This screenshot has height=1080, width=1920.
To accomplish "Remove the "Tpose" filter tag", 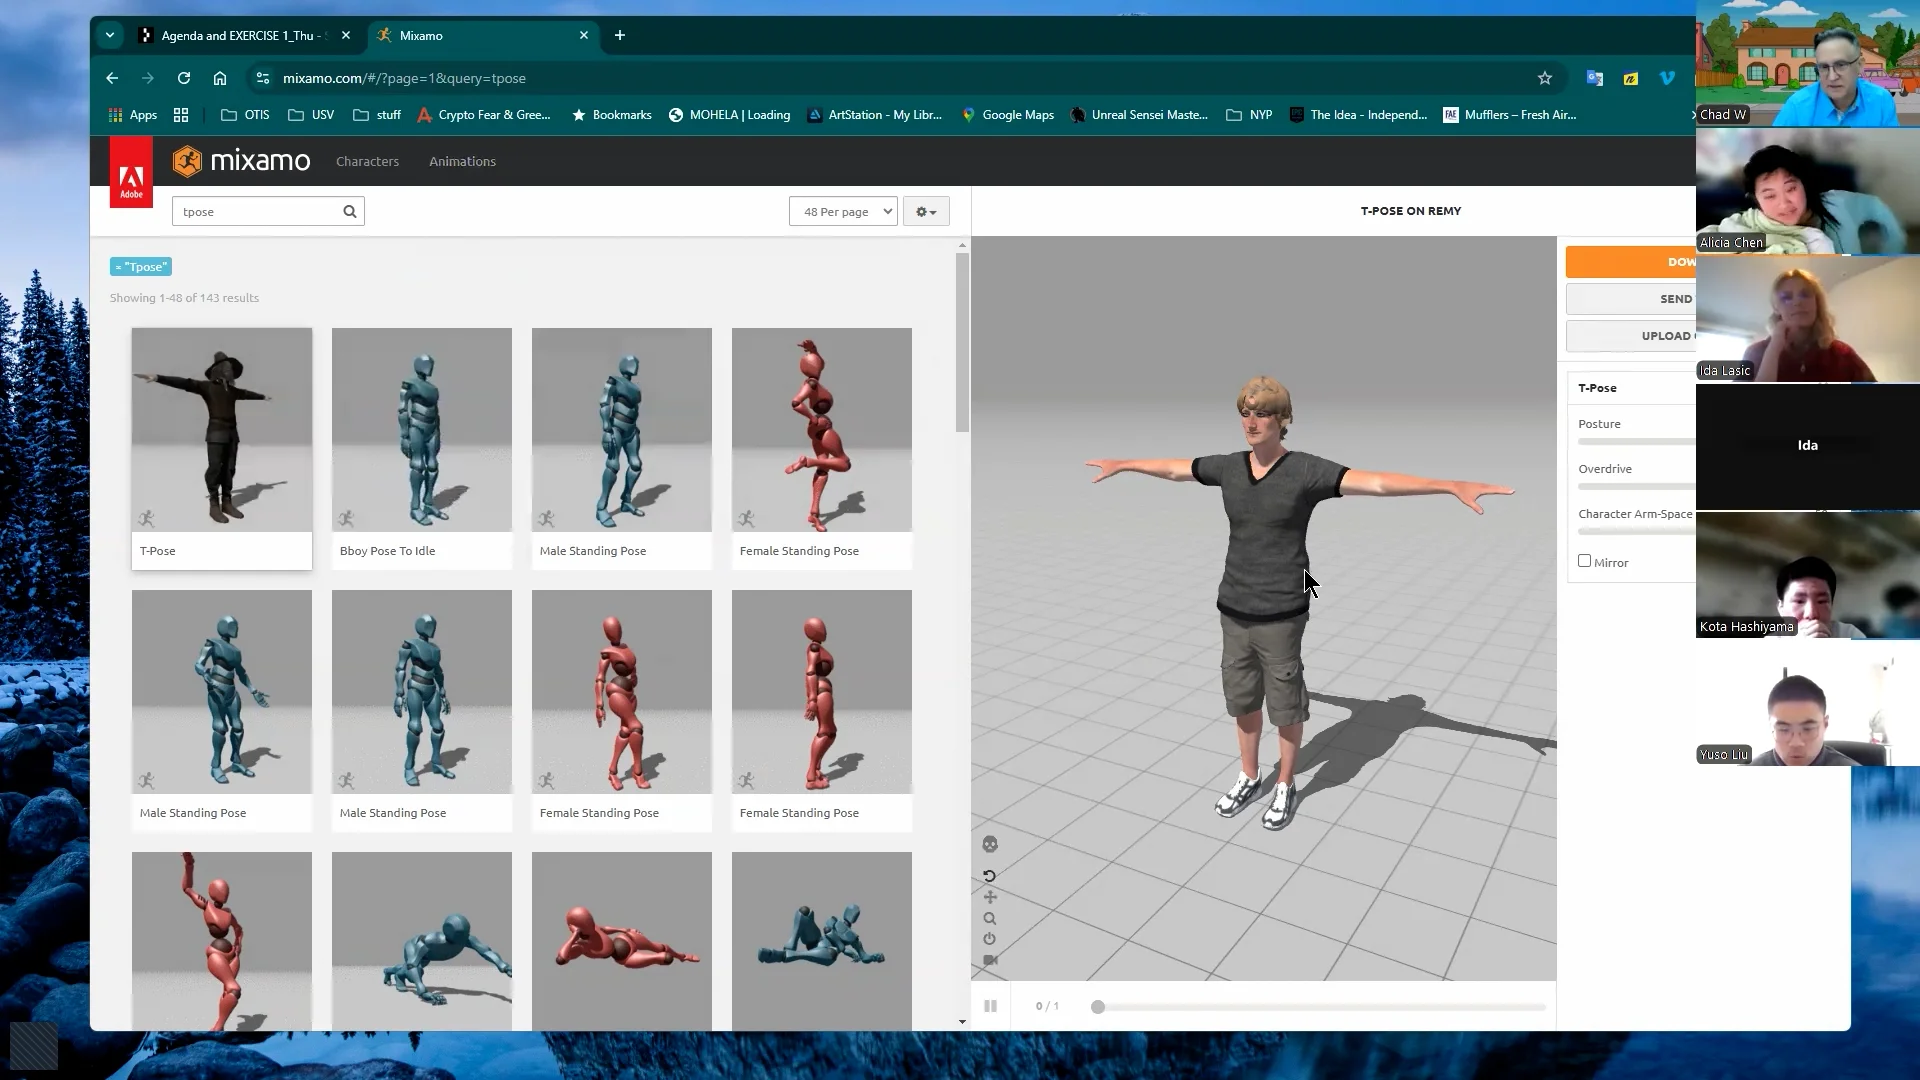I will 119,267.
